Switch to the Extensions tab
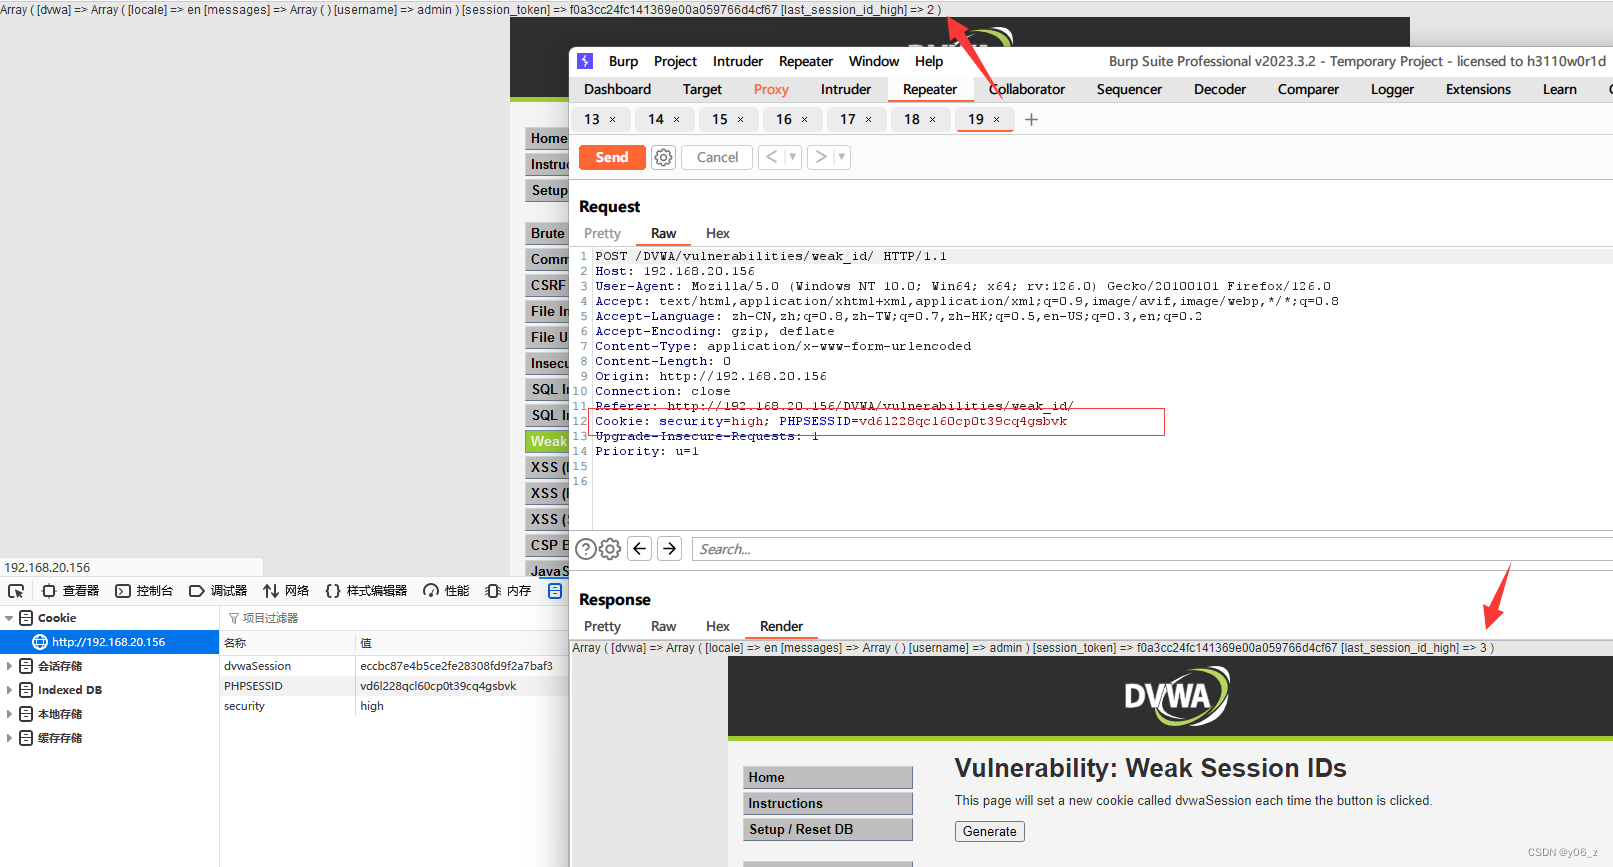Image resolution: width=1613 pixels, height=867 pixels. pyautogui.click(x=1478, y=89)
